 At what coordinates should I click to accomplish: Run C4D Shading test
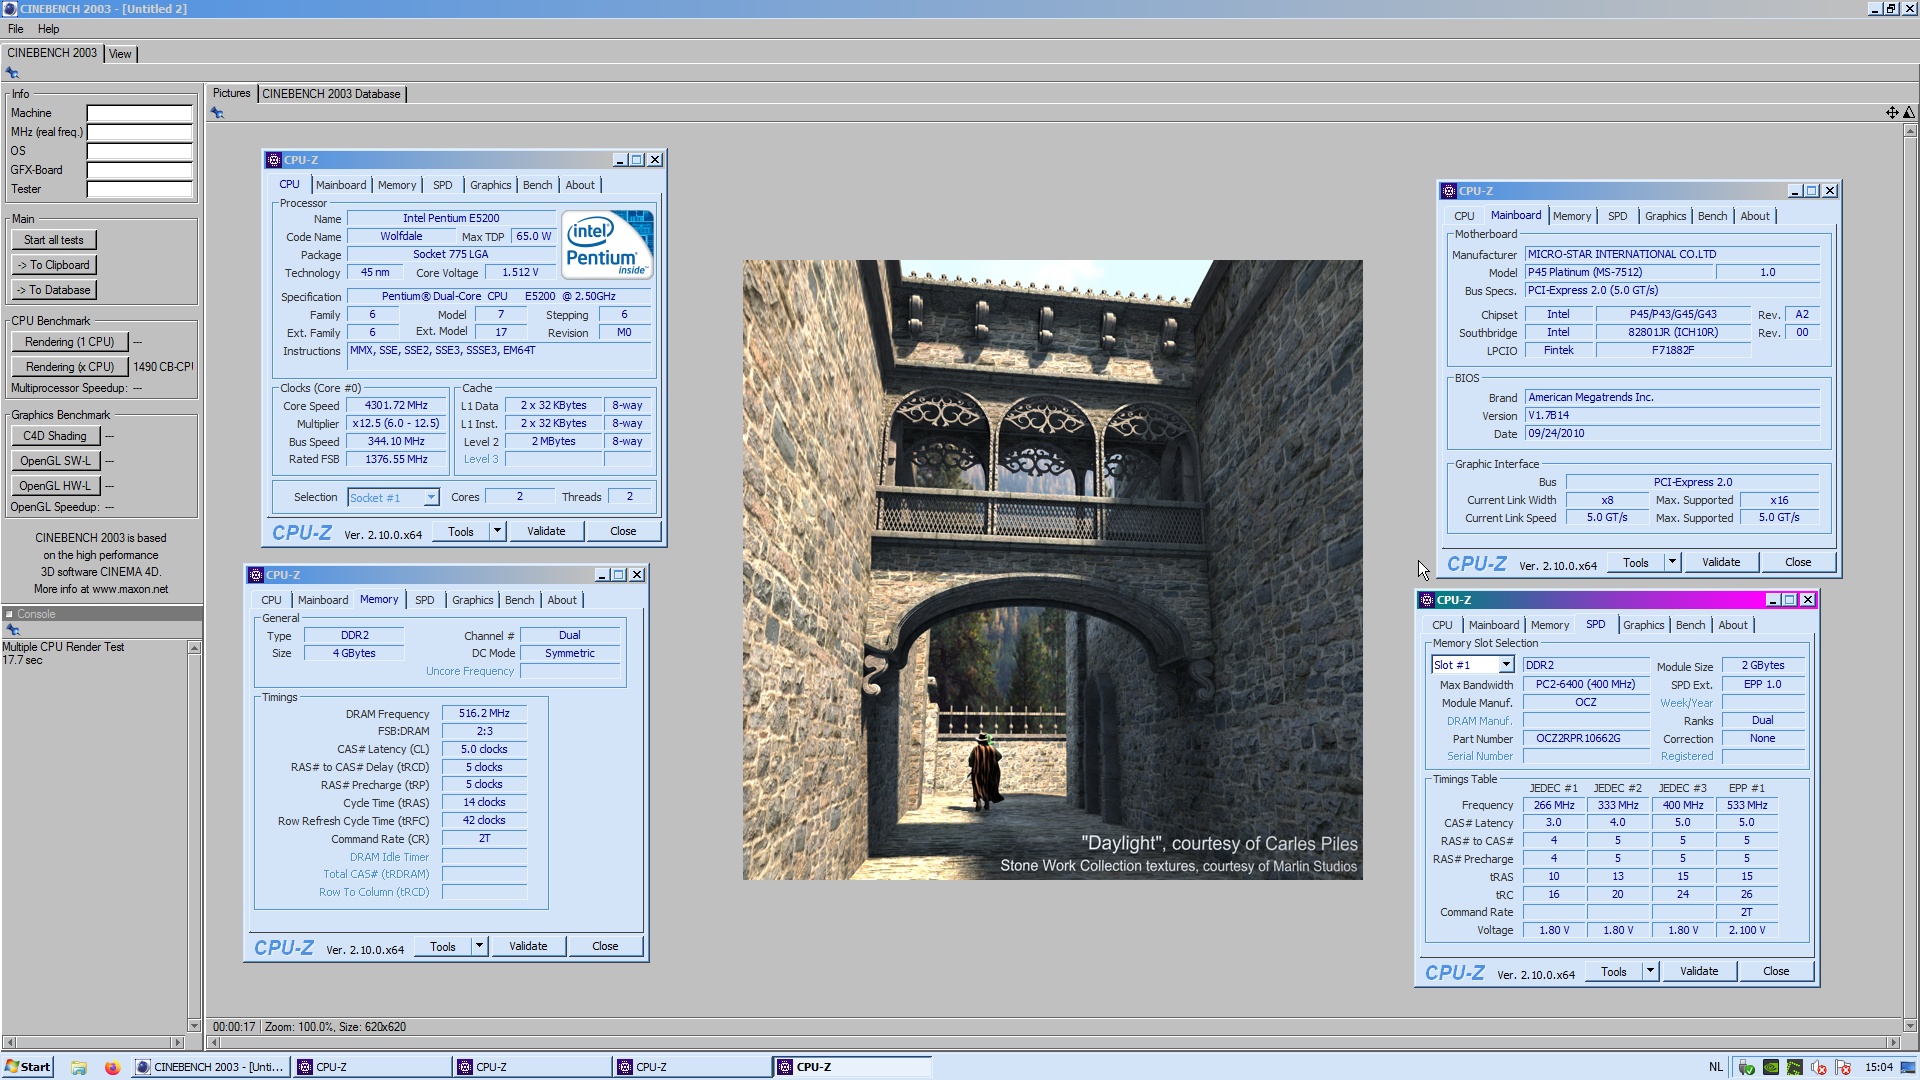(x=55, y=436)
